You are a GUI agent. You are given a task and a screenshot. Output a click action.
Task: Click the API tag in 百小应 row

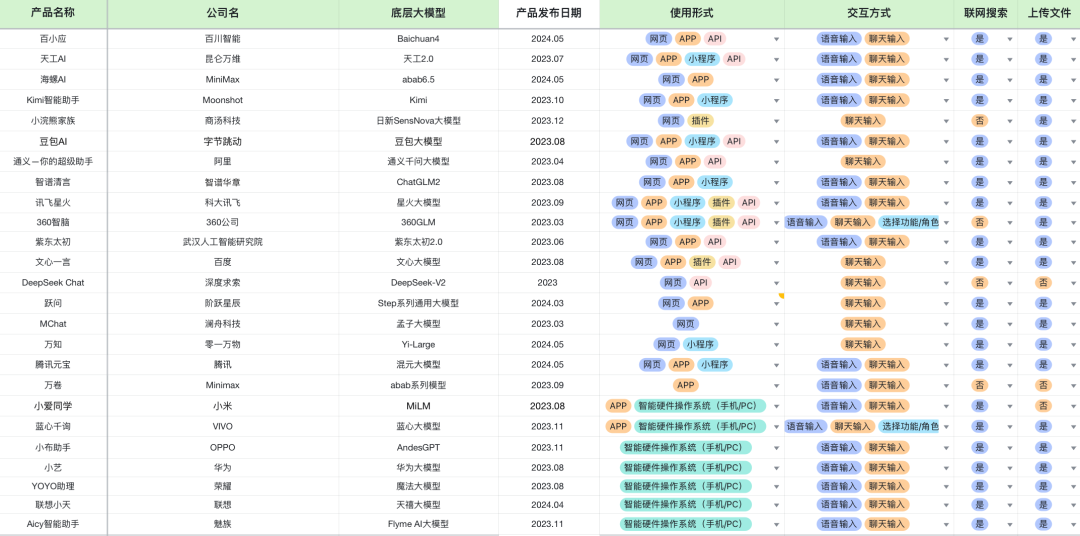(715, 39)
